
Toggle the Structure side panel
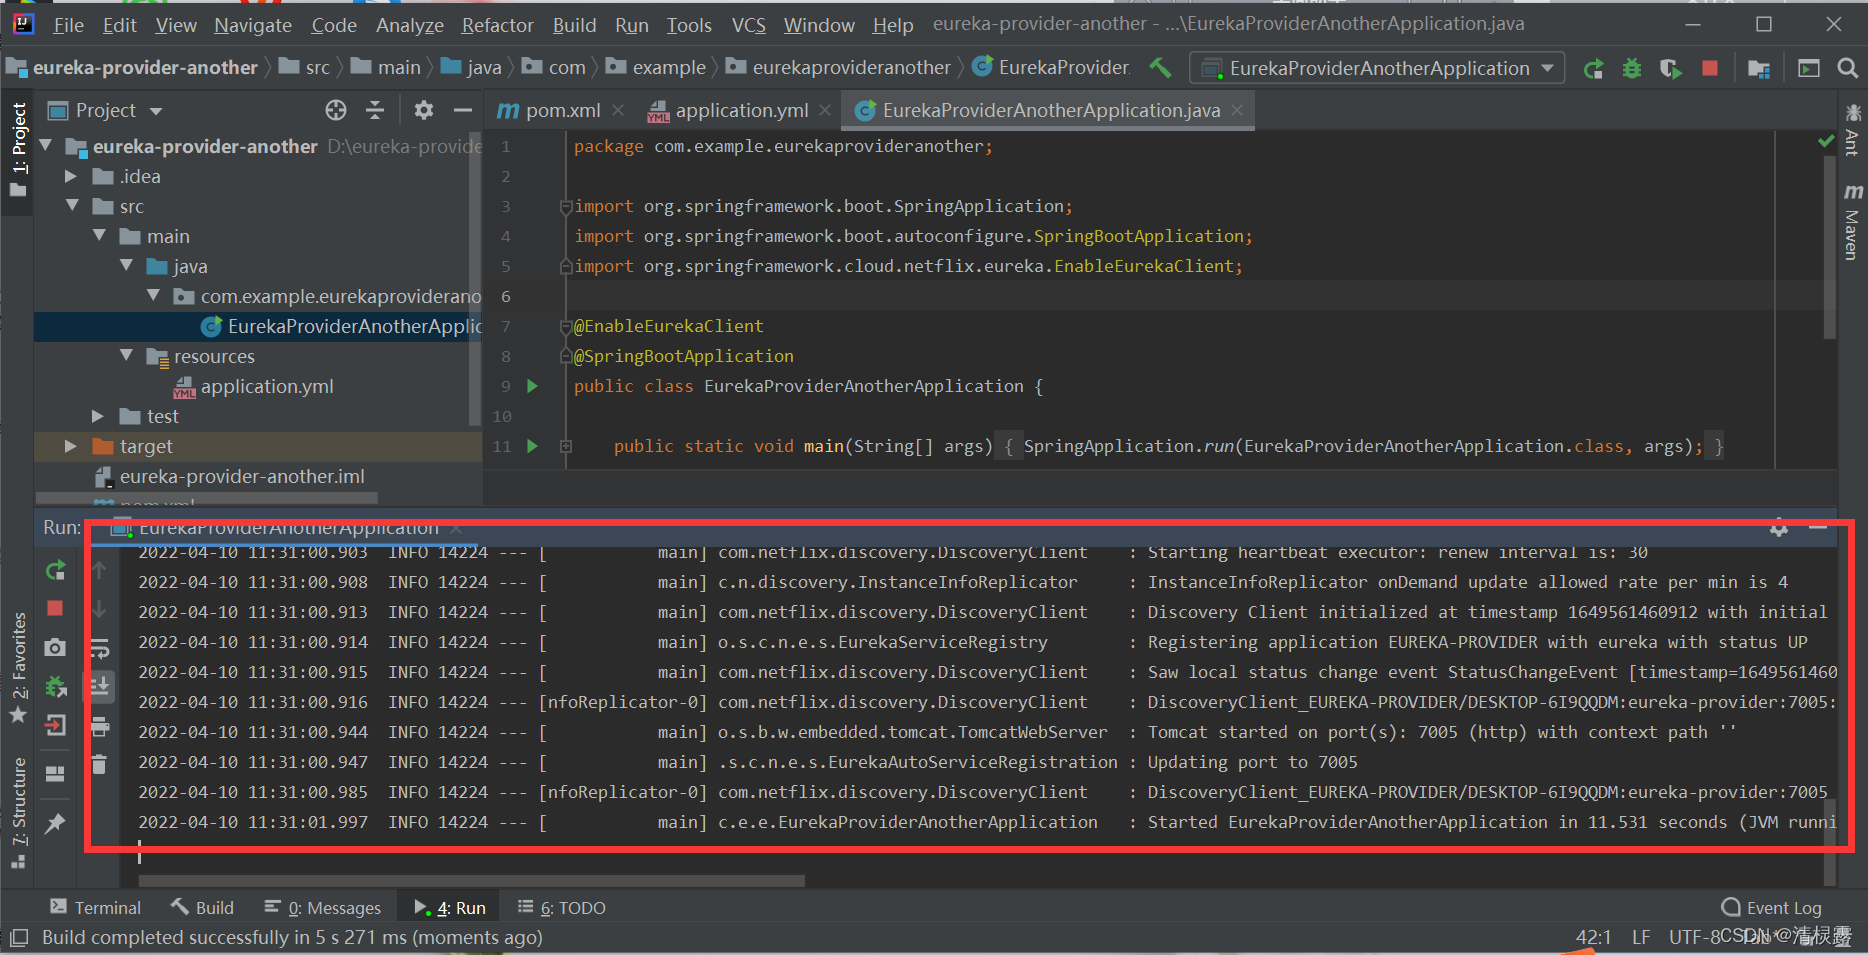17,813
